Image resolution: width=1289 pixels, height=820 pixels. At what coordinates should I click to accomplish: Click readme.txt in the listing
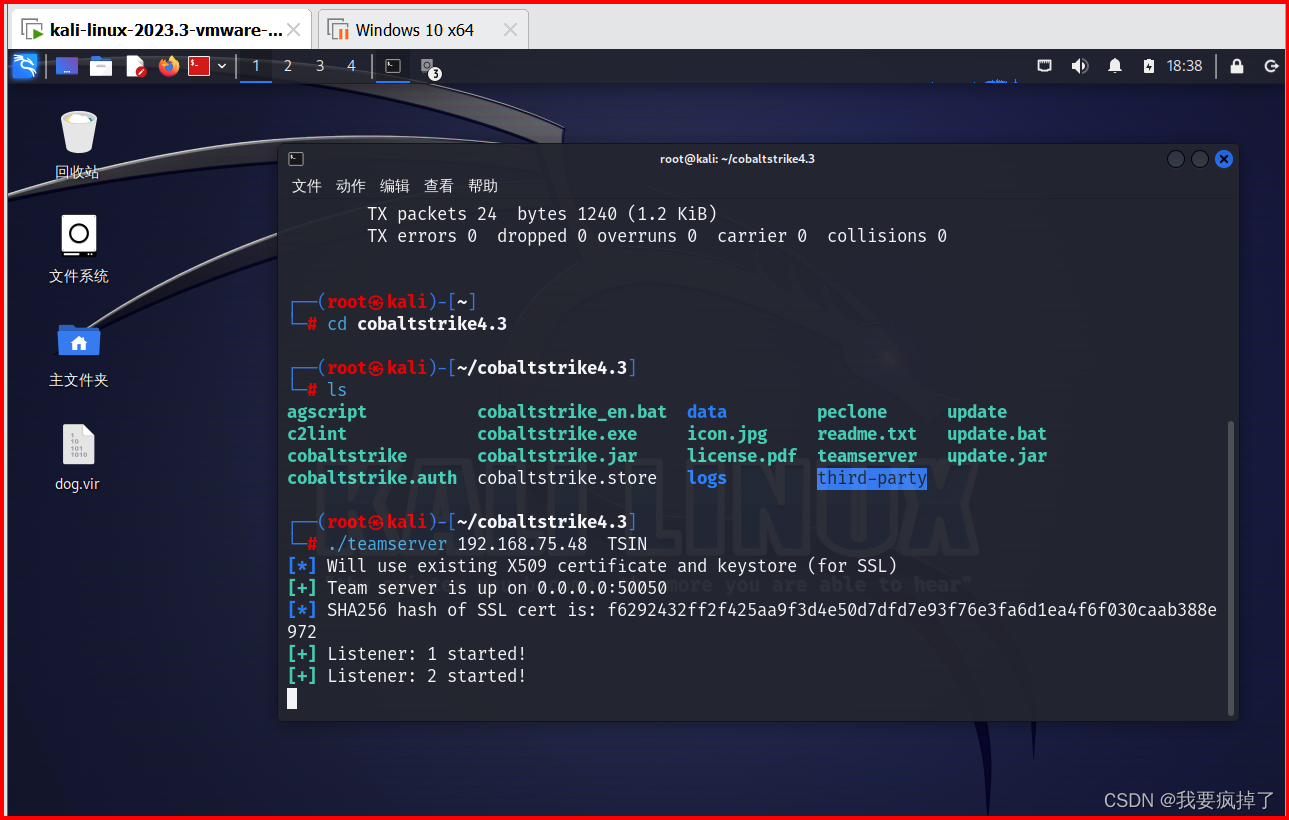(x=867, y=434)
